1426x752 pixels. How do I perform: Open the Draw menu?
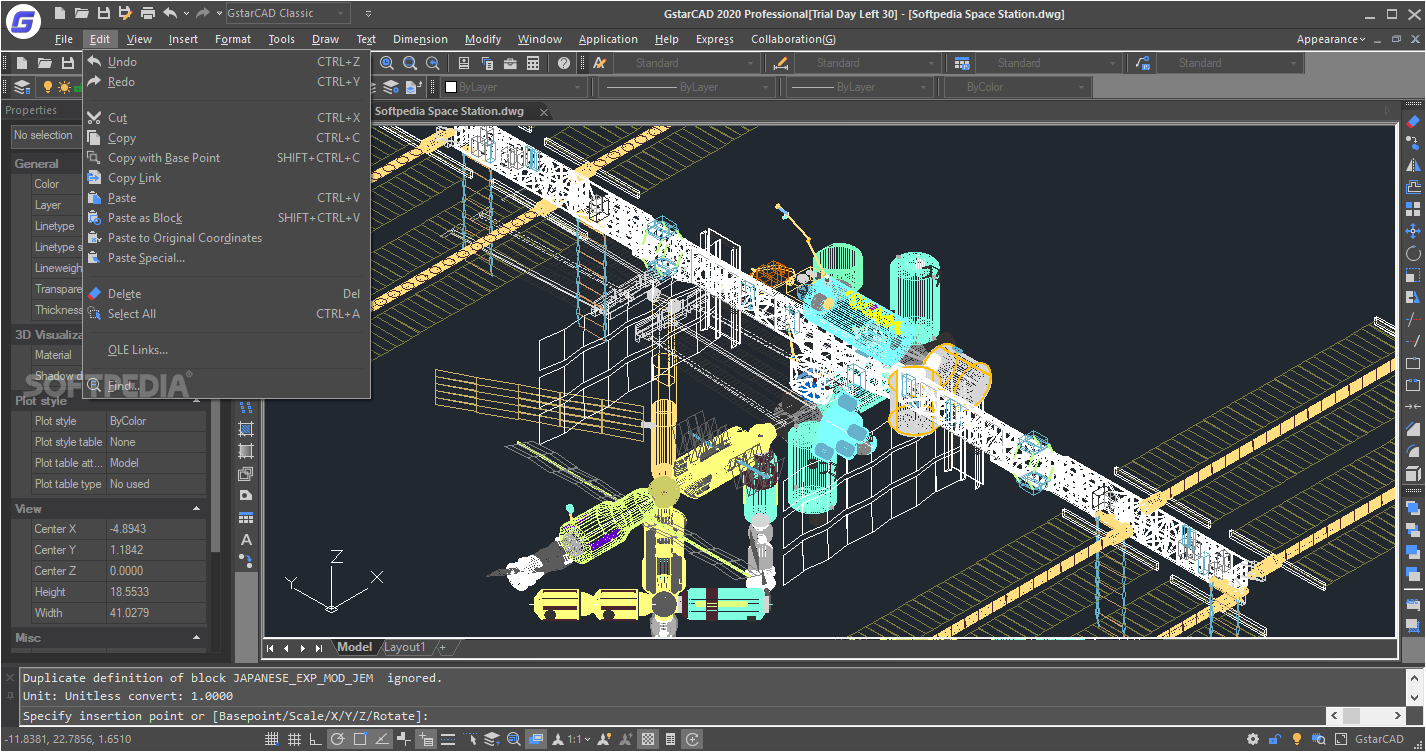[325, 39]
